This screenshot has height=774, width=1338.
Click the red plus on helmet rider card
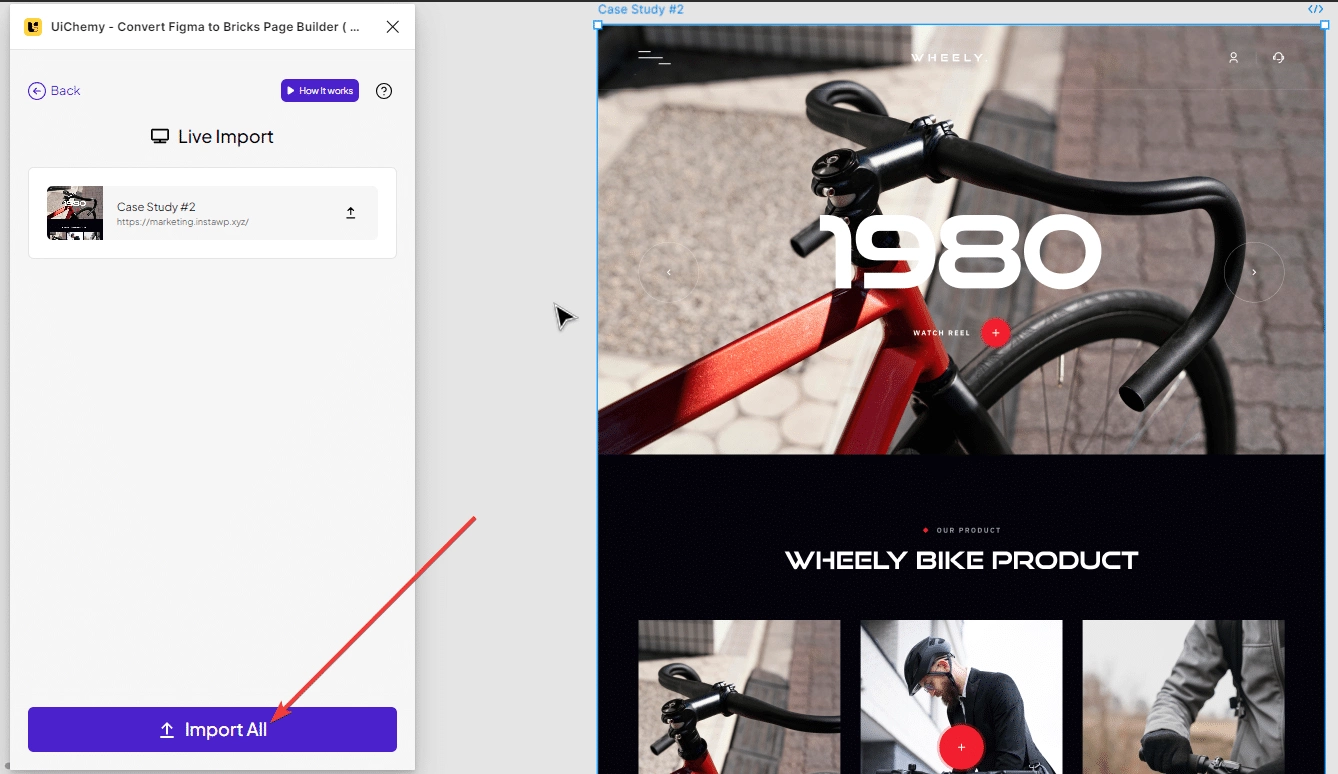click(x=961, y=747)
